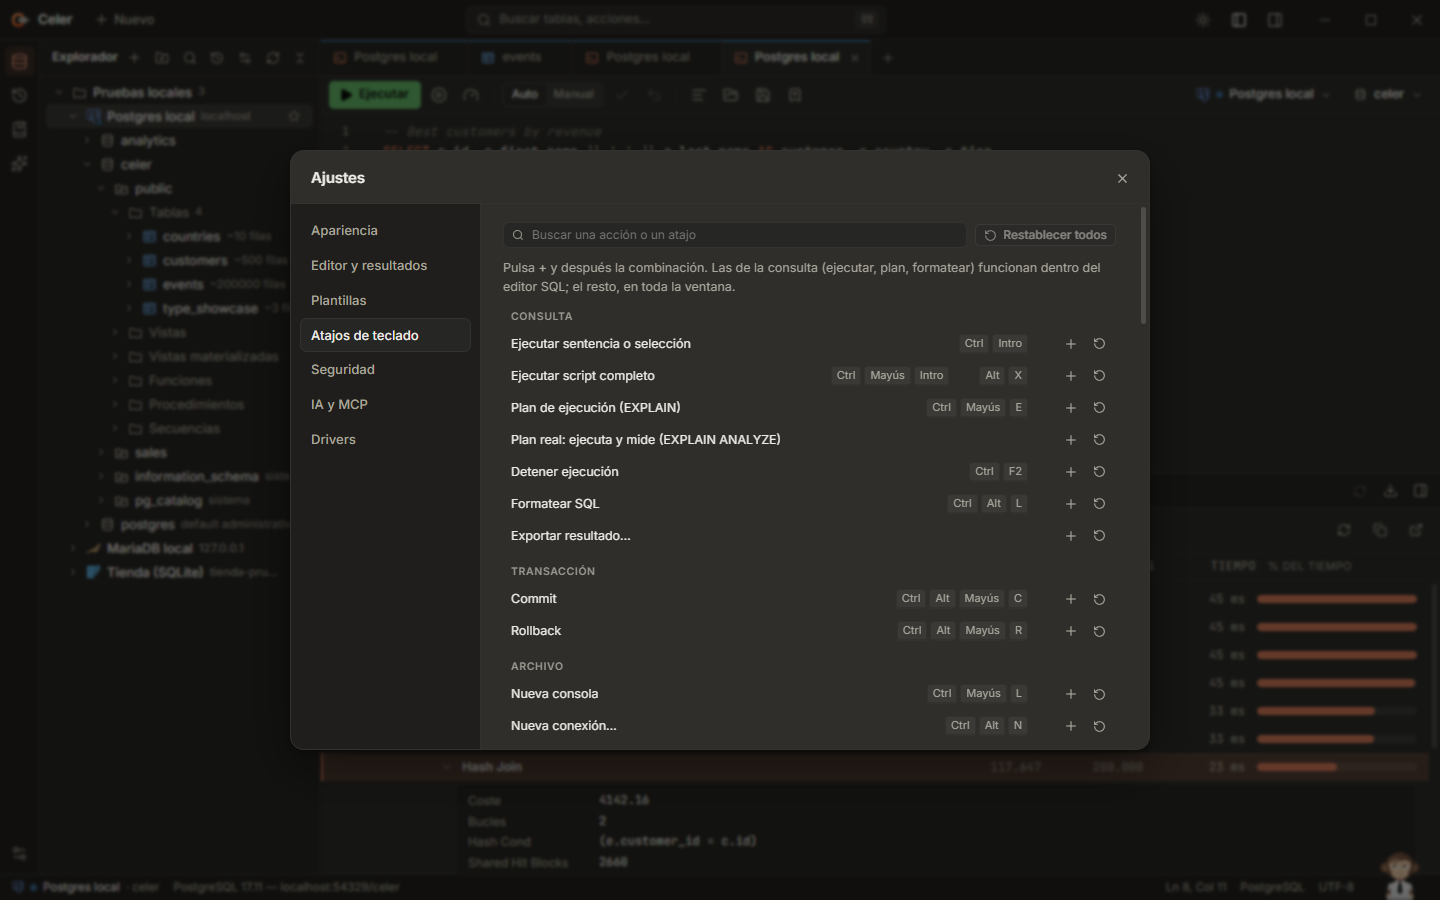Add shortcut for Nueva conexión
1440x900 pixels.
[x=1071, y=726]
